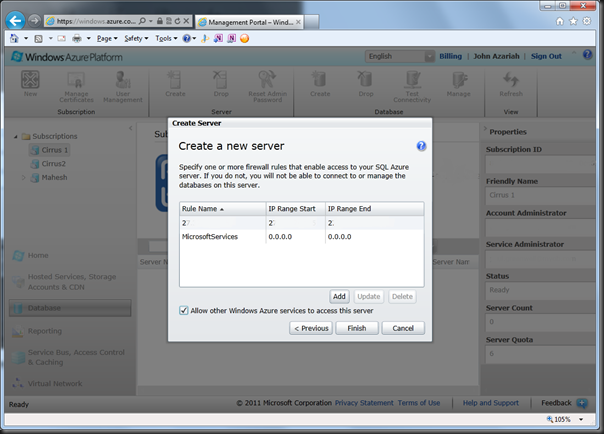
Task: Select the Cirrus 1 subscription
Action: pos(50,150)
